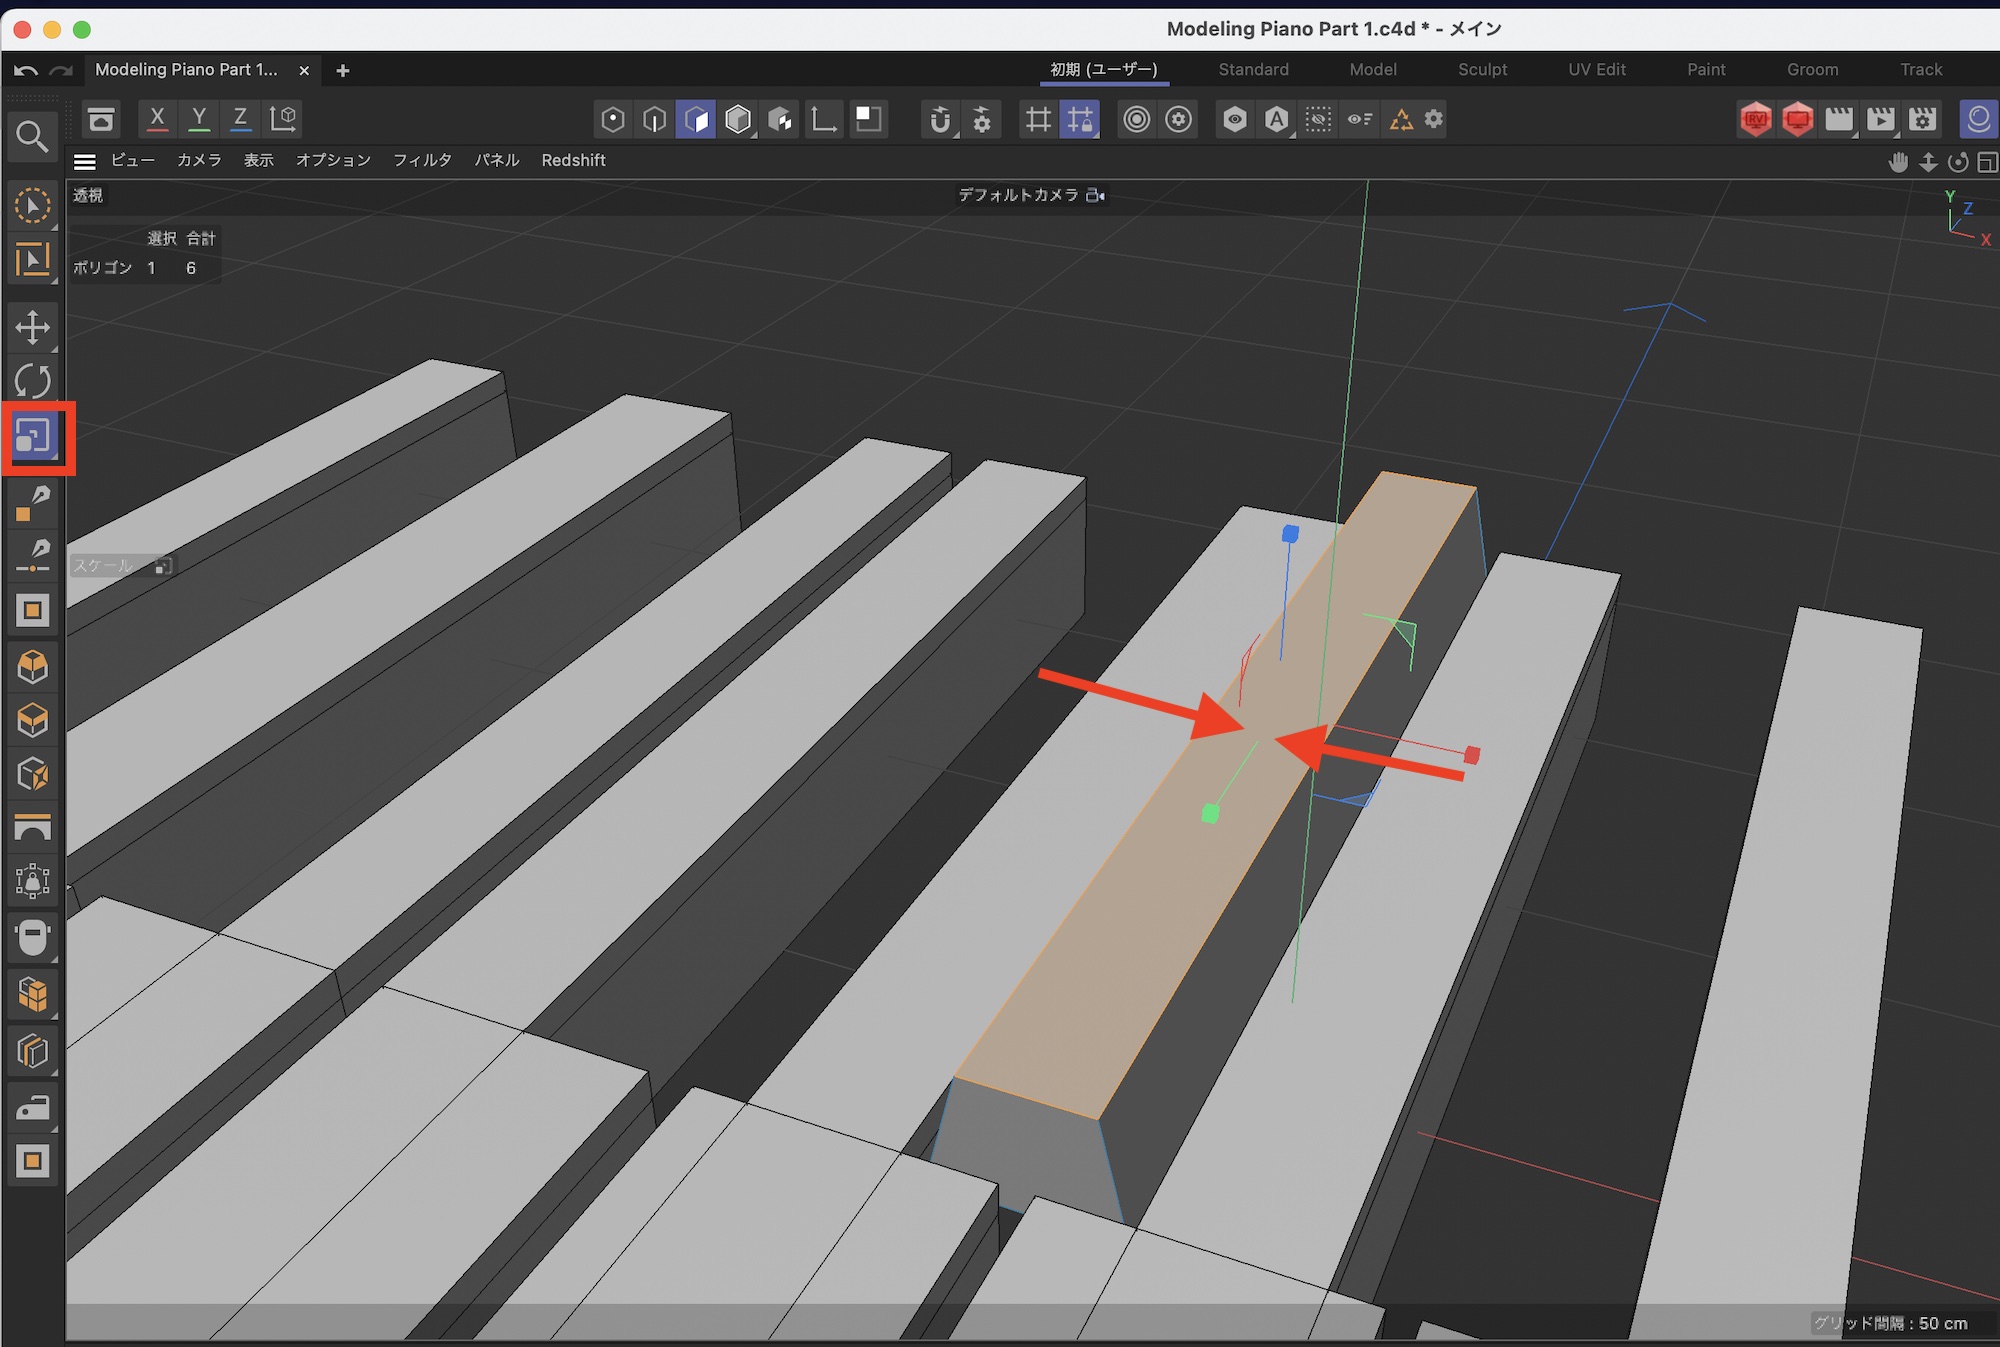This screenshot has height=1347, width=2000.
Task: Open the Edit Render Settings icon
Action: click(x=1922, y=120)
